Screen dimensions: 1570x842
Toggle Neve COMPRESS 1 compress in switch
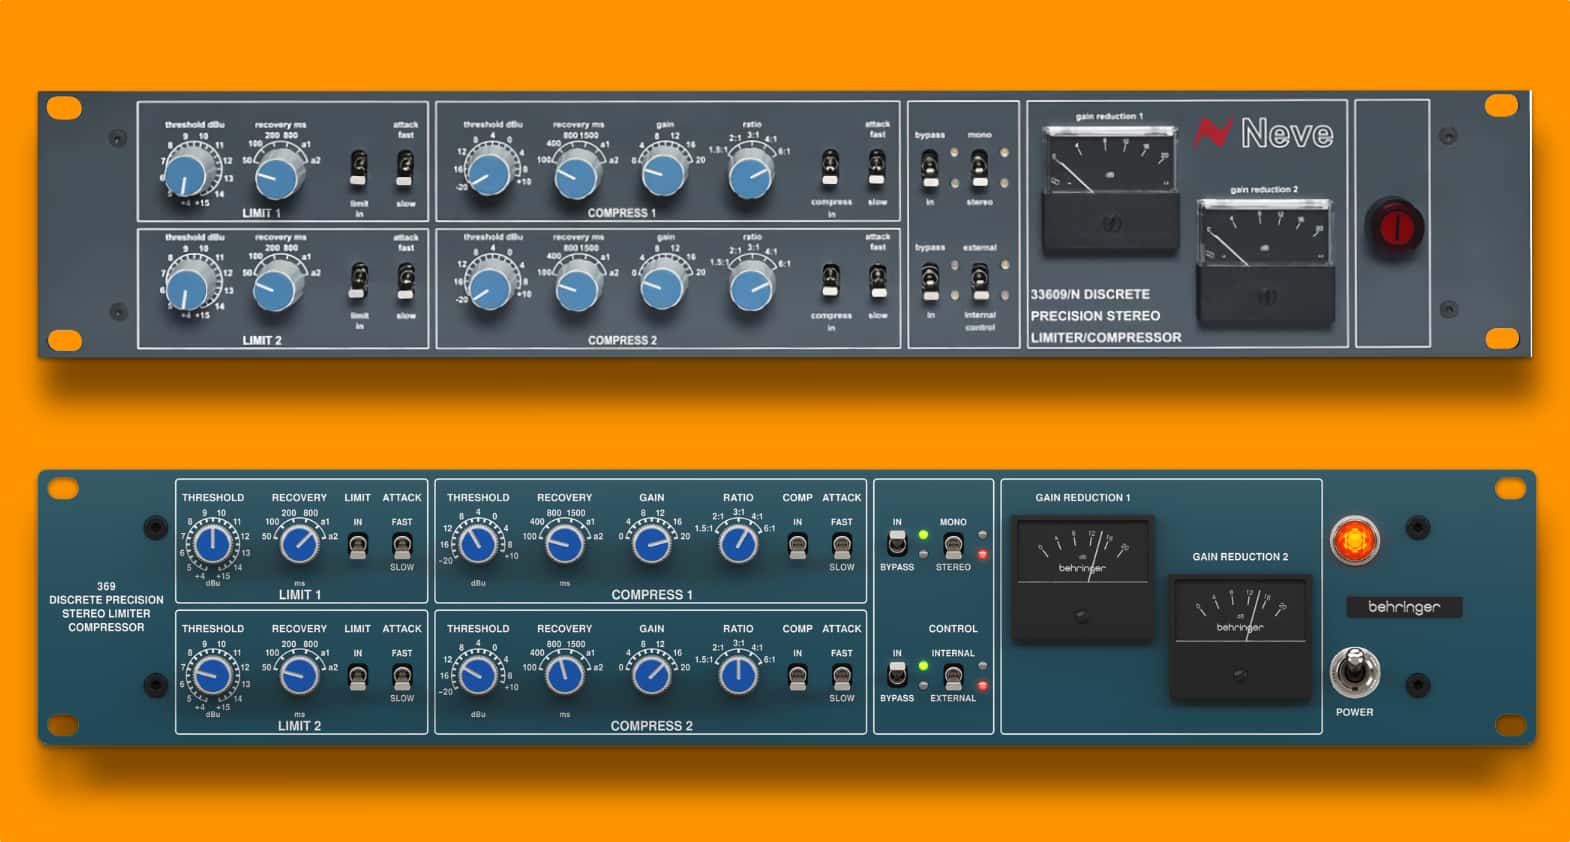(x=830, y=168)
